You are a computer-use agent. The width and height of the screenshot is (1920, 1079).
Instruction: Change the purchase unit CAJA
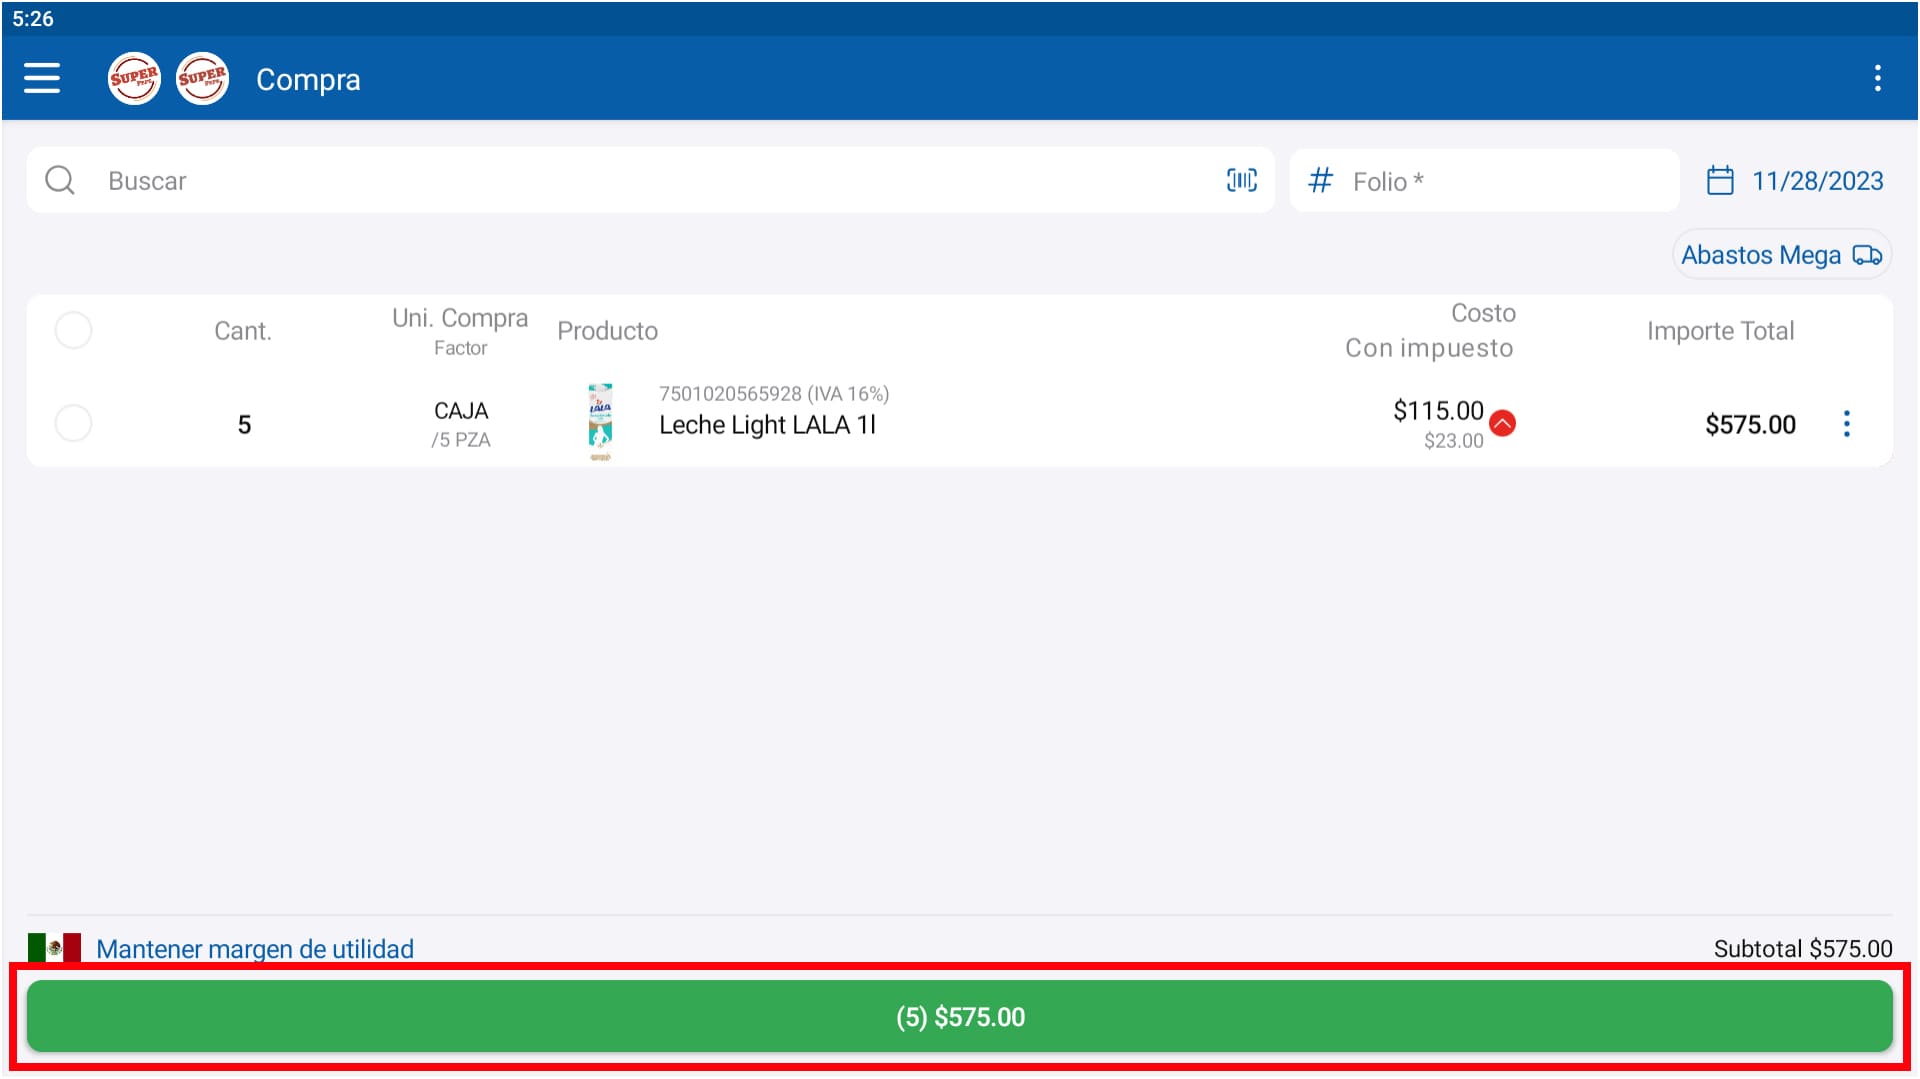[x=461, y=411]
